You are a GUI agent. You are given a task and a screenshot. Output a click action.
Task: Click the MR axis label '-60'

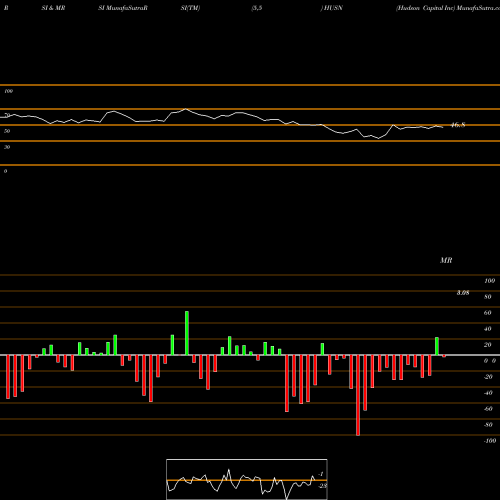(x=488, y=409)
